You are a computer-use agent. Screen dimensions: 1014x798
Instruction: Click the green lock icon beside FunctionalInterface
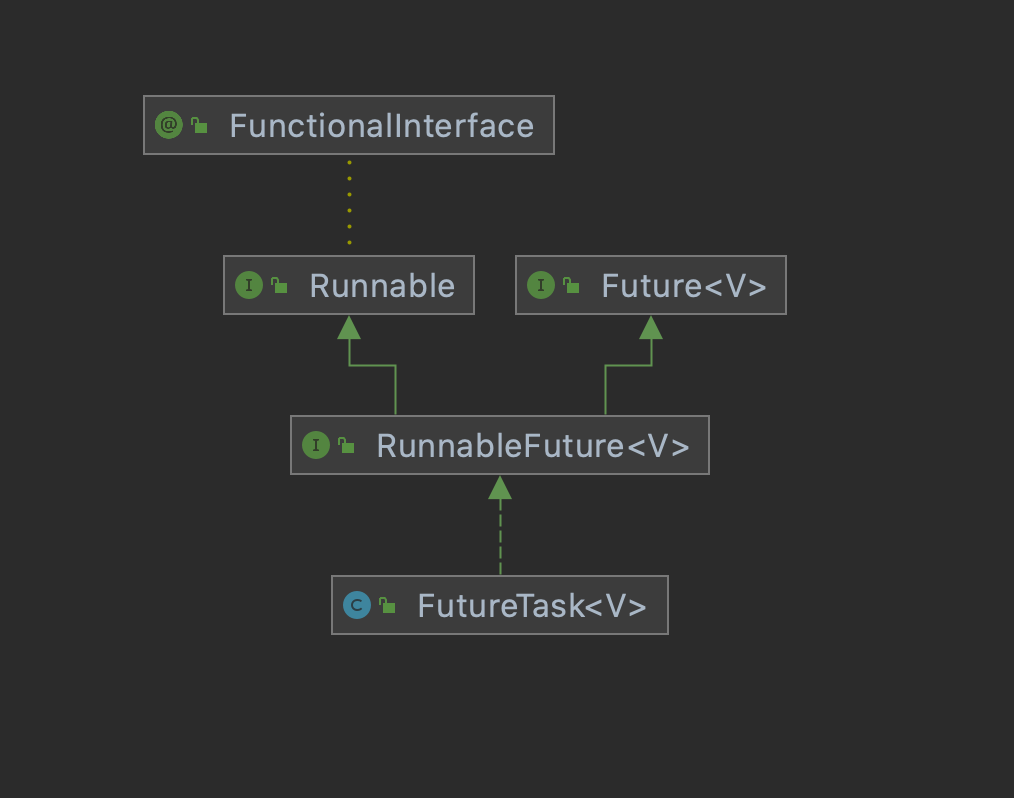point(199,126)
